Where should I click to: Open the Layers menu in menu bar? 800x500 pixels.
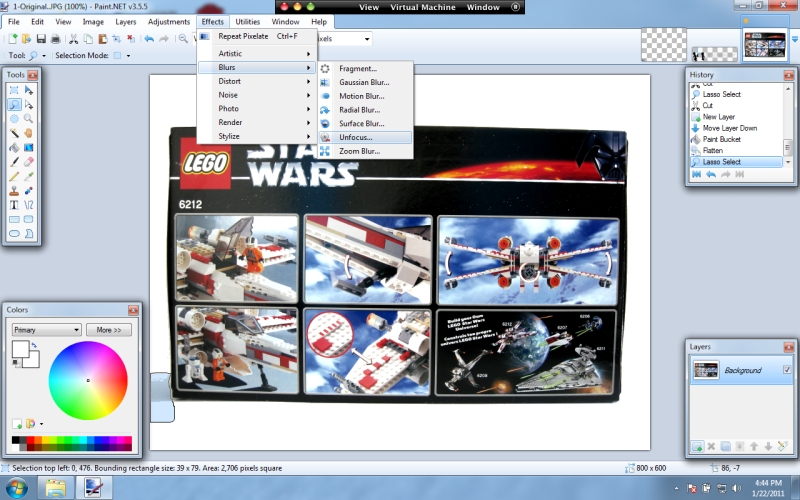tap(126, 22)
